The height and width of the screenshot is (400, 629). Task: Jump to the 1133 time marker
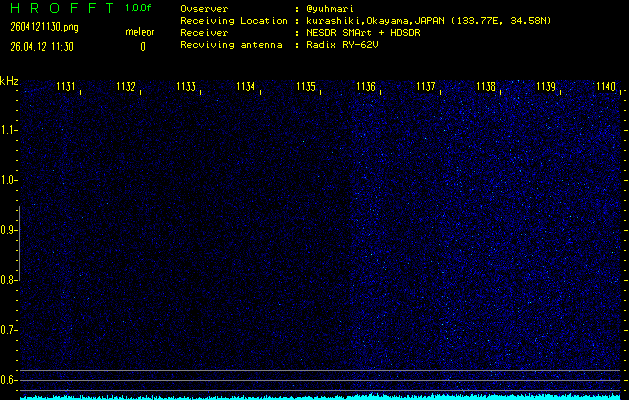click(x=187, y=87)
